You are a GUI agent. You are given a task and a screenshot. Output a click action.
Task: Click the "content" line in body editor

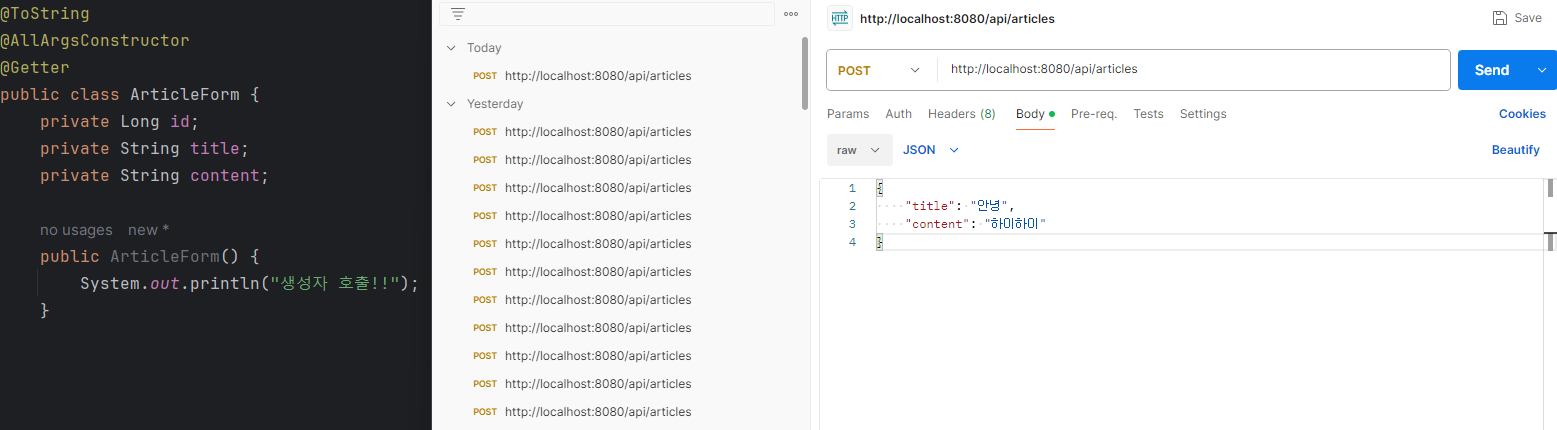tap(975, 224)
